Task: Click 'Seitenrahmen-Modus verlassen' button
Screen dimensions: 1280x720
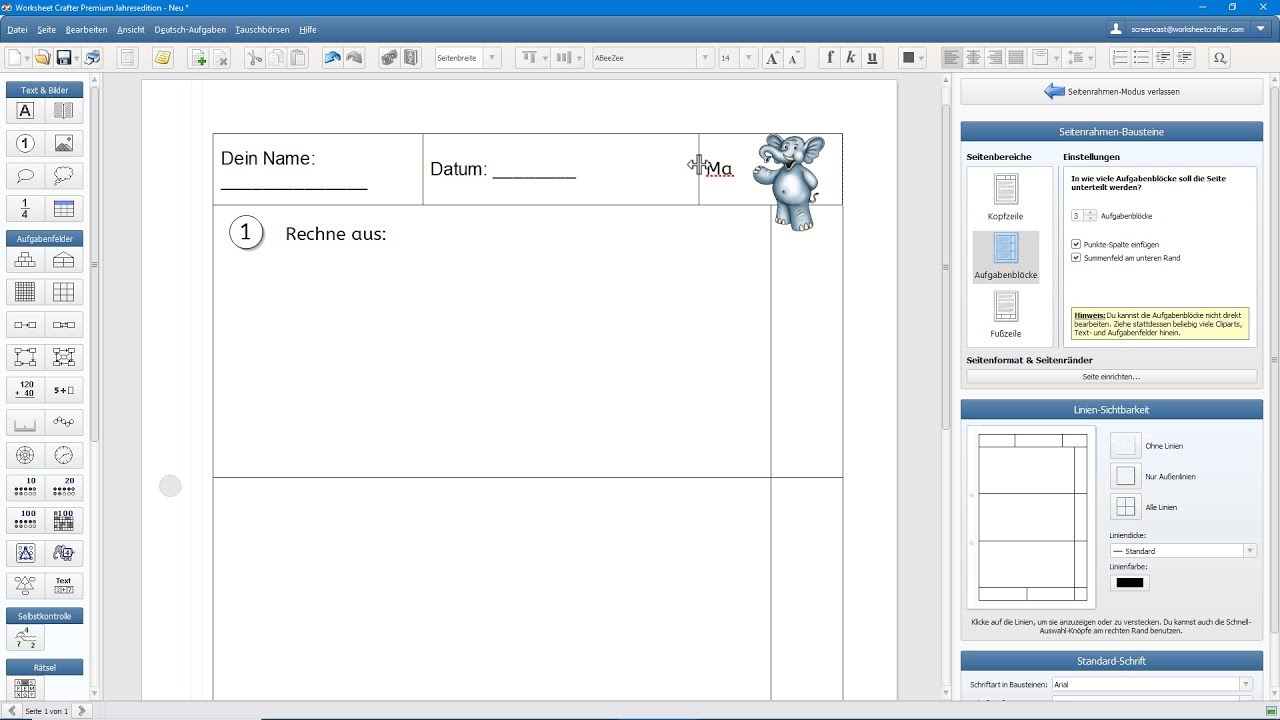Action: pyautogui.click(x=1112, y=91)
